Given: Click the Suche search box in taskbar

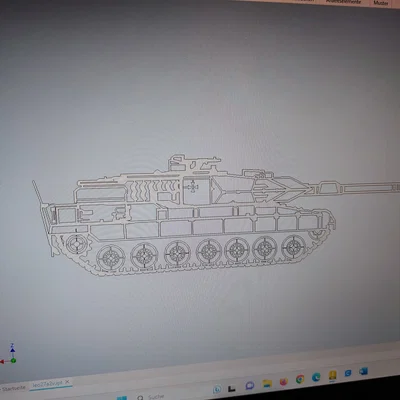Looking at the screenshot, I should click(x=152, y=397).
